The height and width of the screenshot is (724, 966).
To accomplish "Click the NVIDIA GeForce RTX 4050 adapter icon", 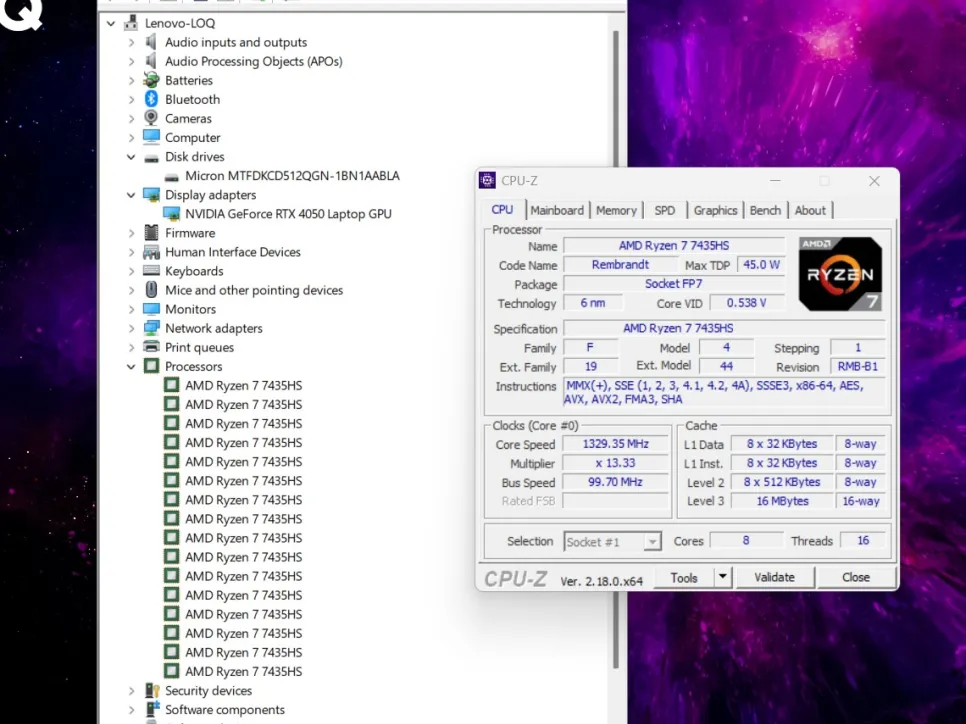I will tap(171, 214).
